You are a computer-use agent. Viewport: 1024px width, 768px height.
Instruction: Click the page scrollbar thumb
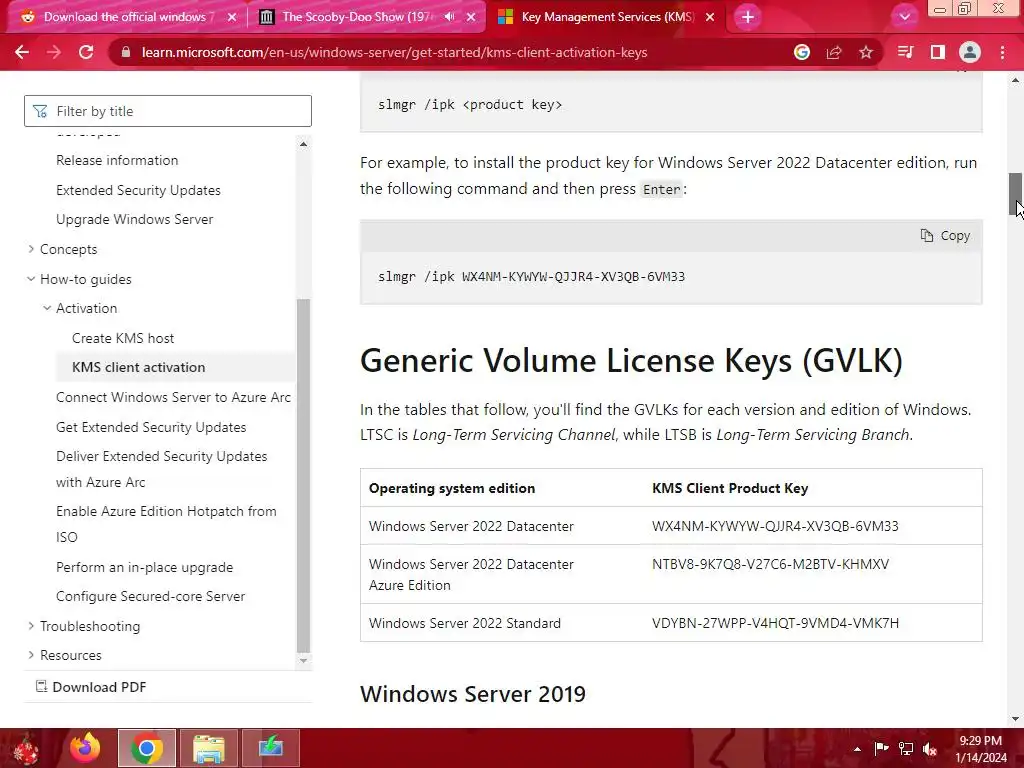(1016, 194)
